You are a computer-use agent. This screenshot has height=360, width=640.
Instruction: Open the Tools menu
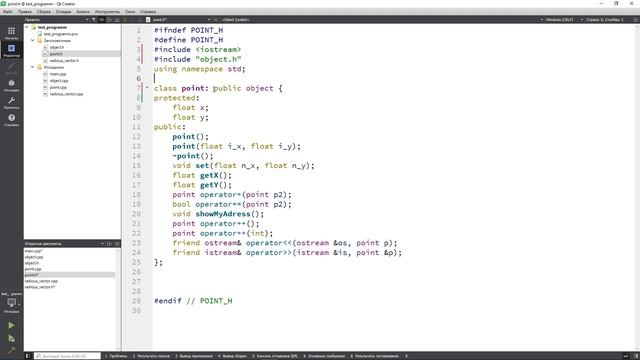point(107,12)
